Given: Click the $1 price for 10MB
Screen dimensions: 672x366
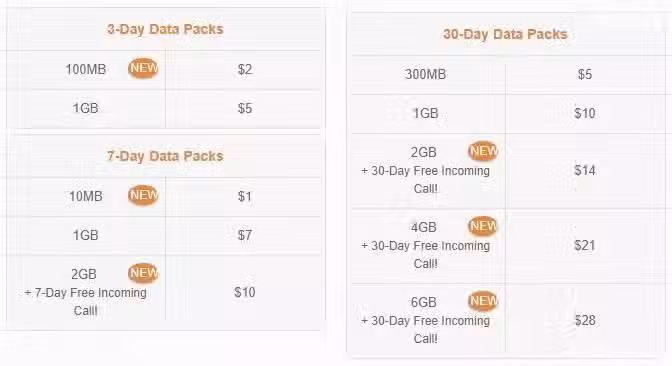Looking at the screenshot, I should (x=245, y=197).
